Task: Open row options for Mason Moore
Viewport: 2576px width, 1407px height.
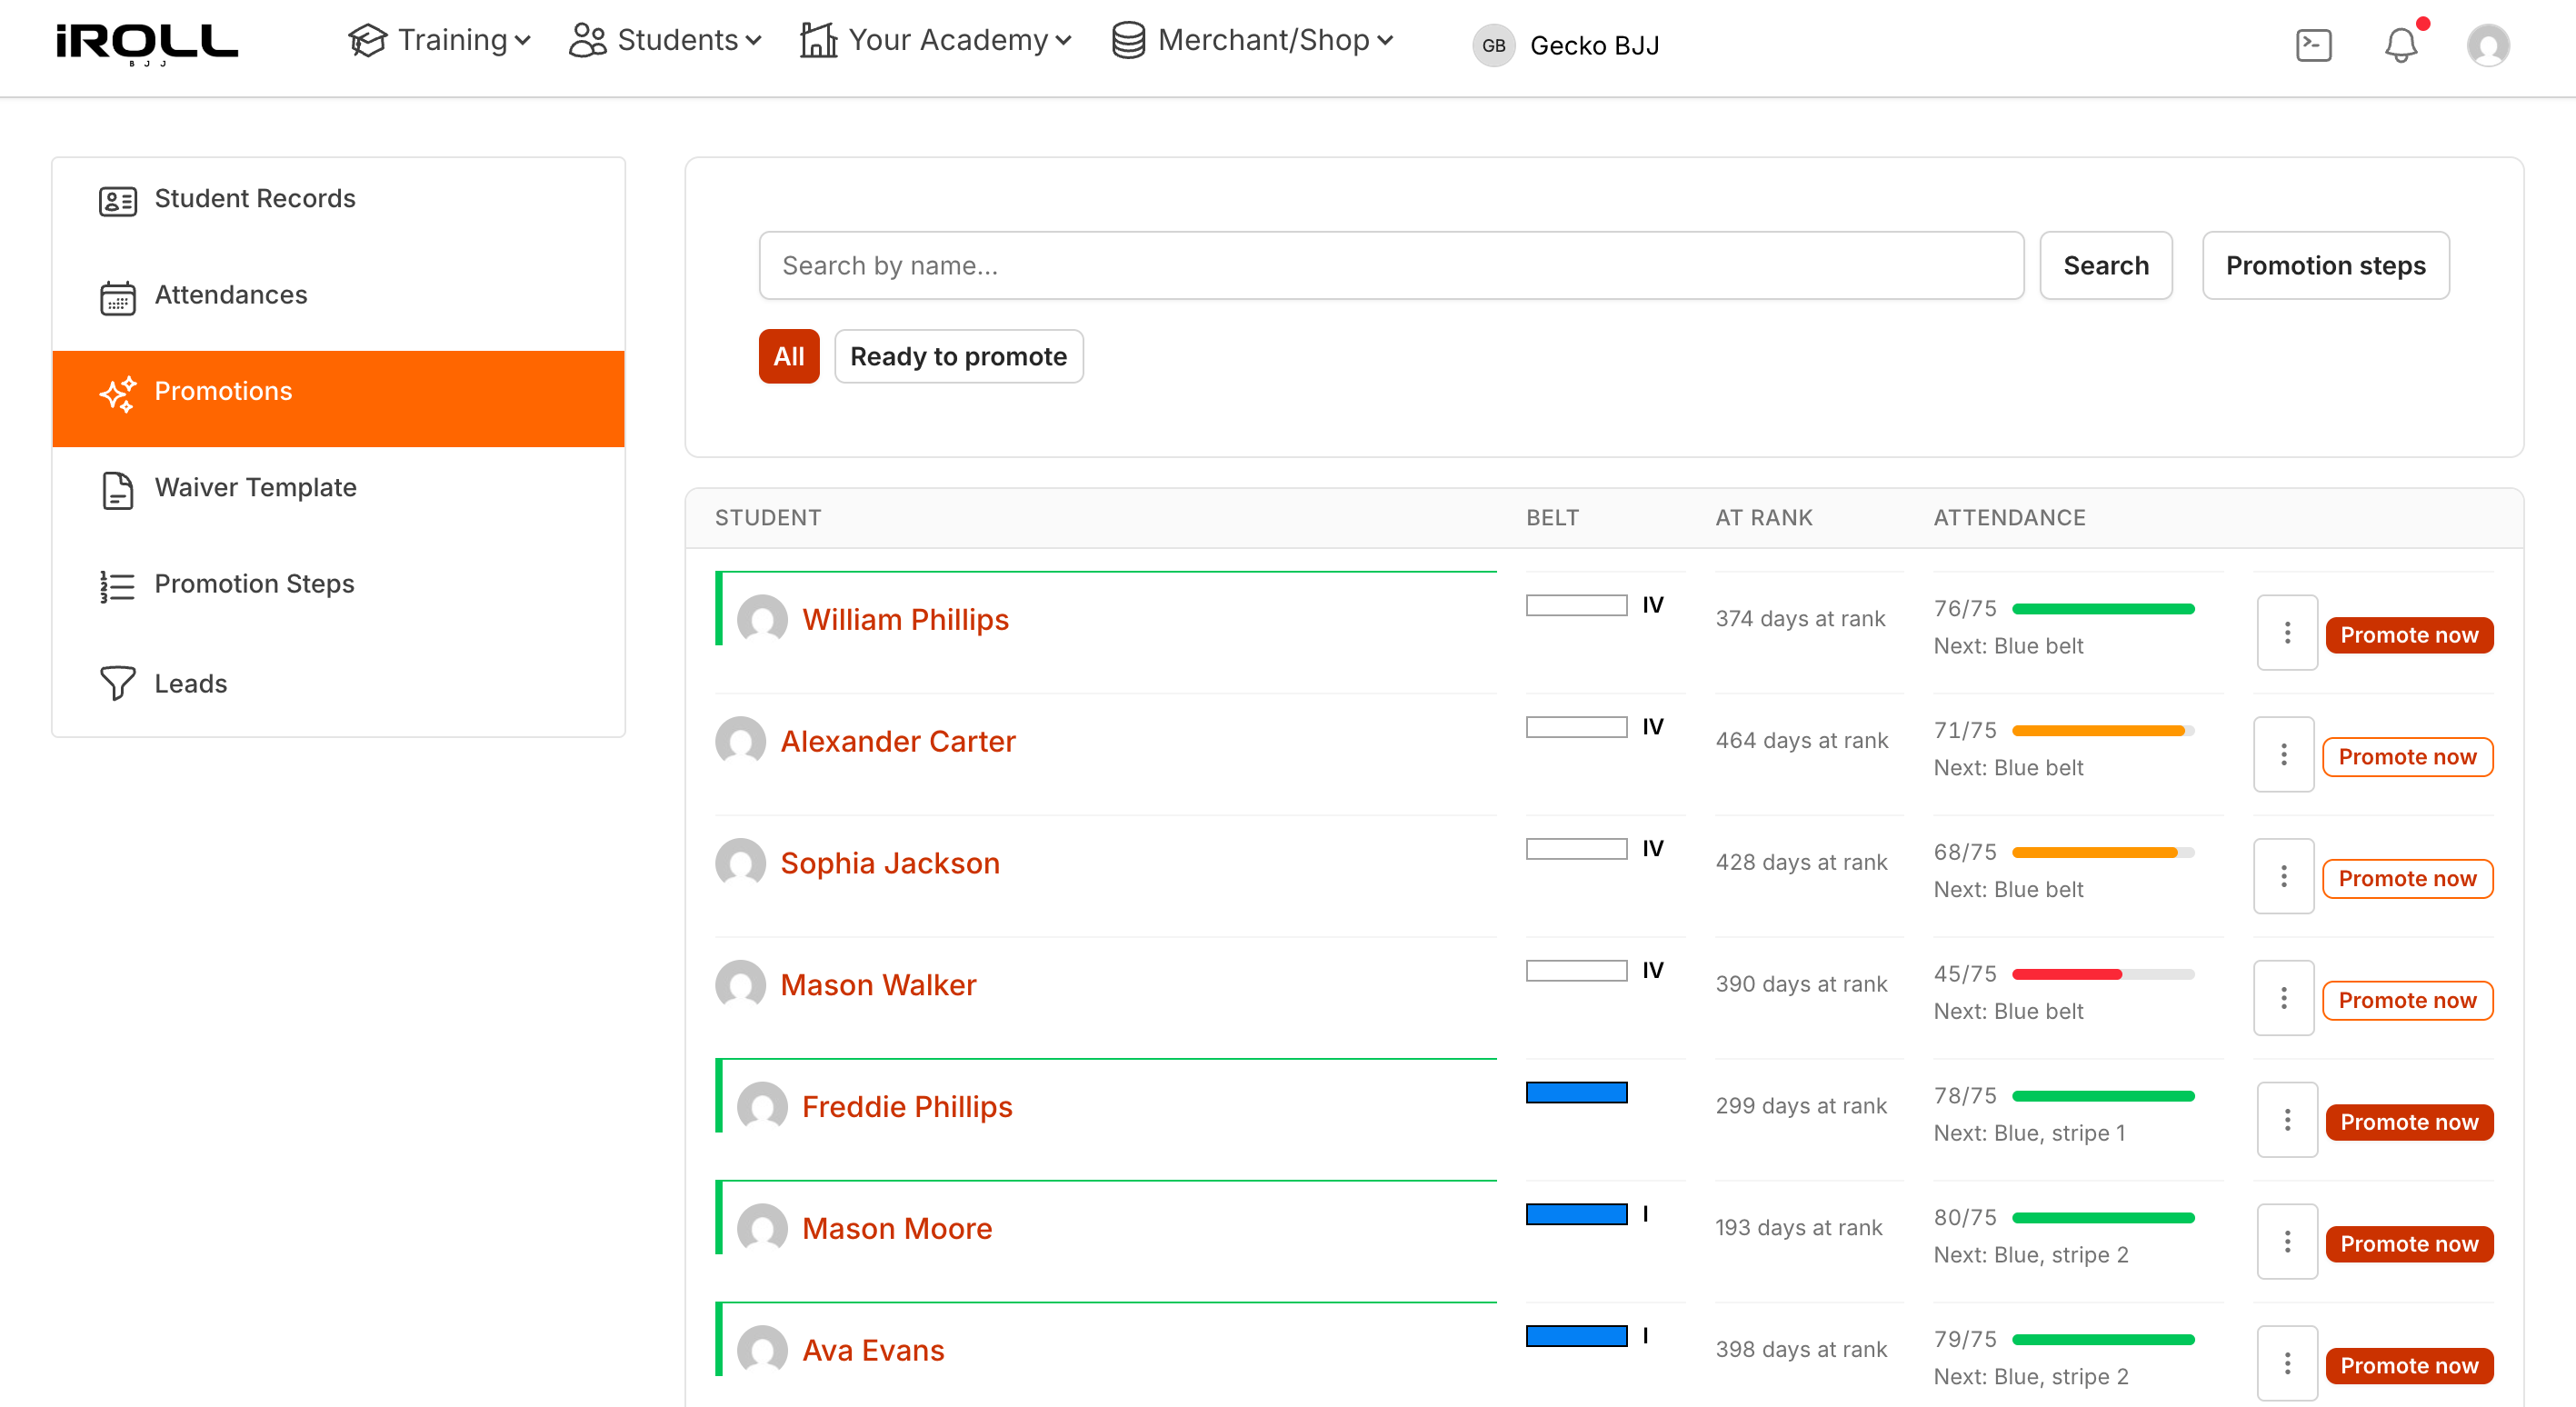Action: pos(2287,1241)
